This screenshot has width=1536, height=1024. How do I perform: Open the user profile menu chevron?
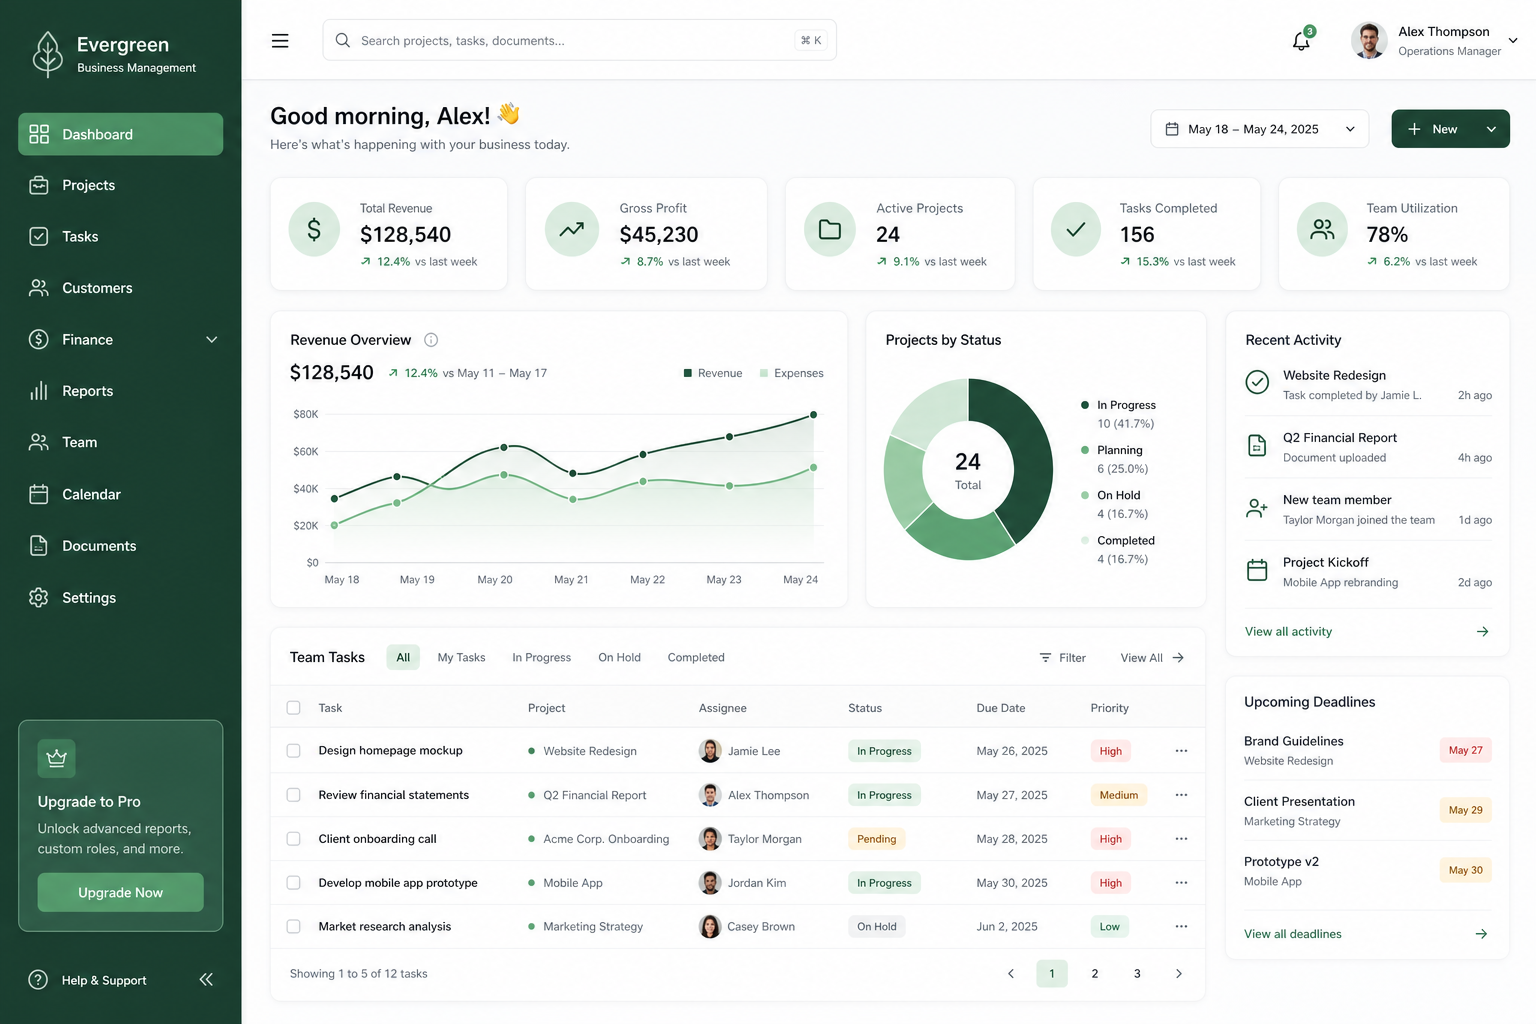point(1513,41)
